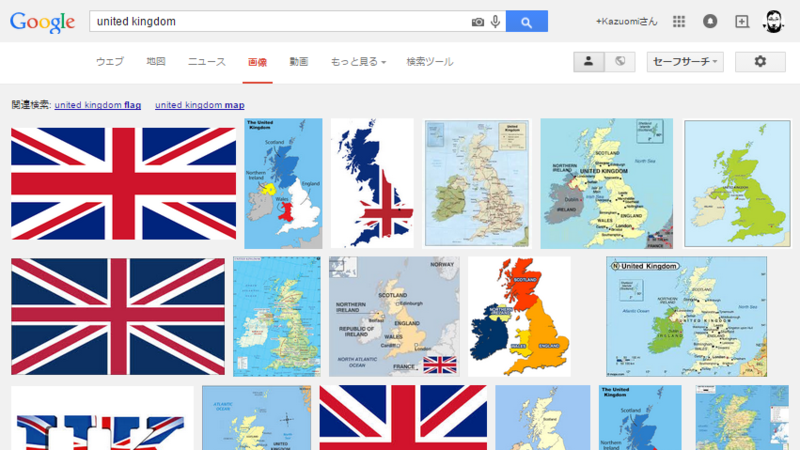This screenshot has width=800, height=450.
Task: Open gray map with NORWAY label
Action: [x=394, y=316]
